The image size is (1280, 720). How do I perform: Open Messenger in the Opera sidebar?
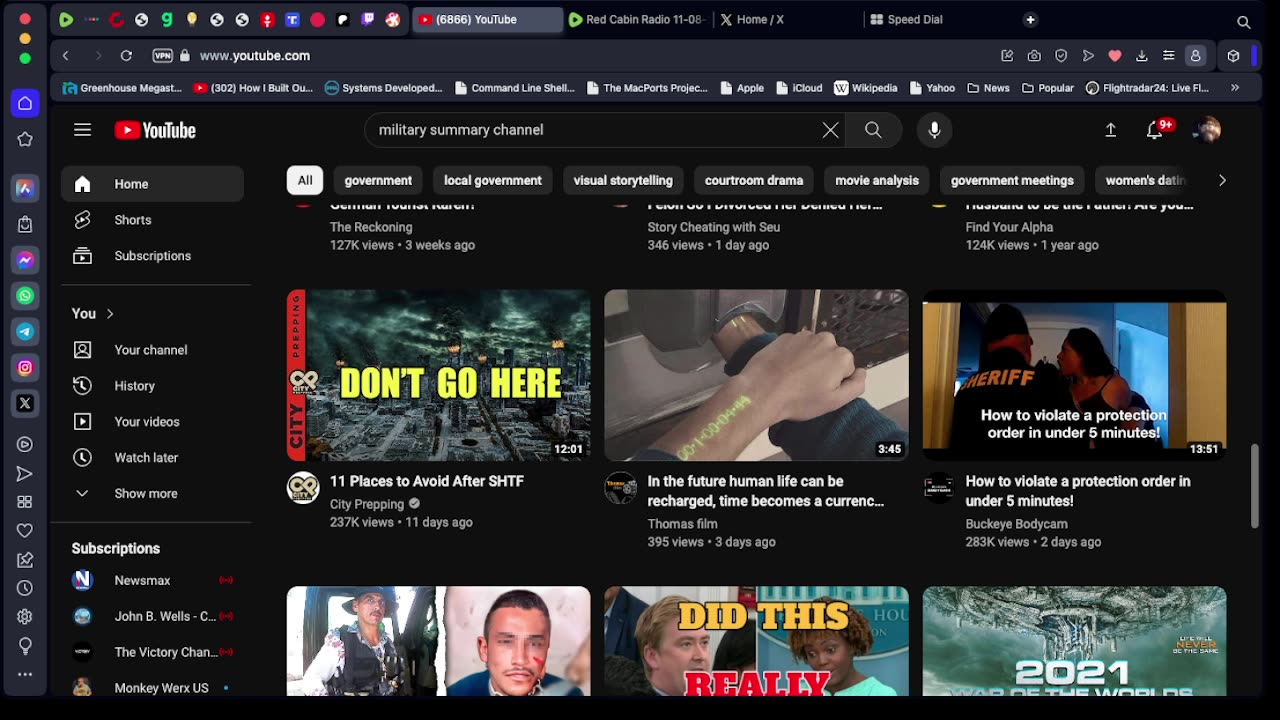tap(25, 260)
